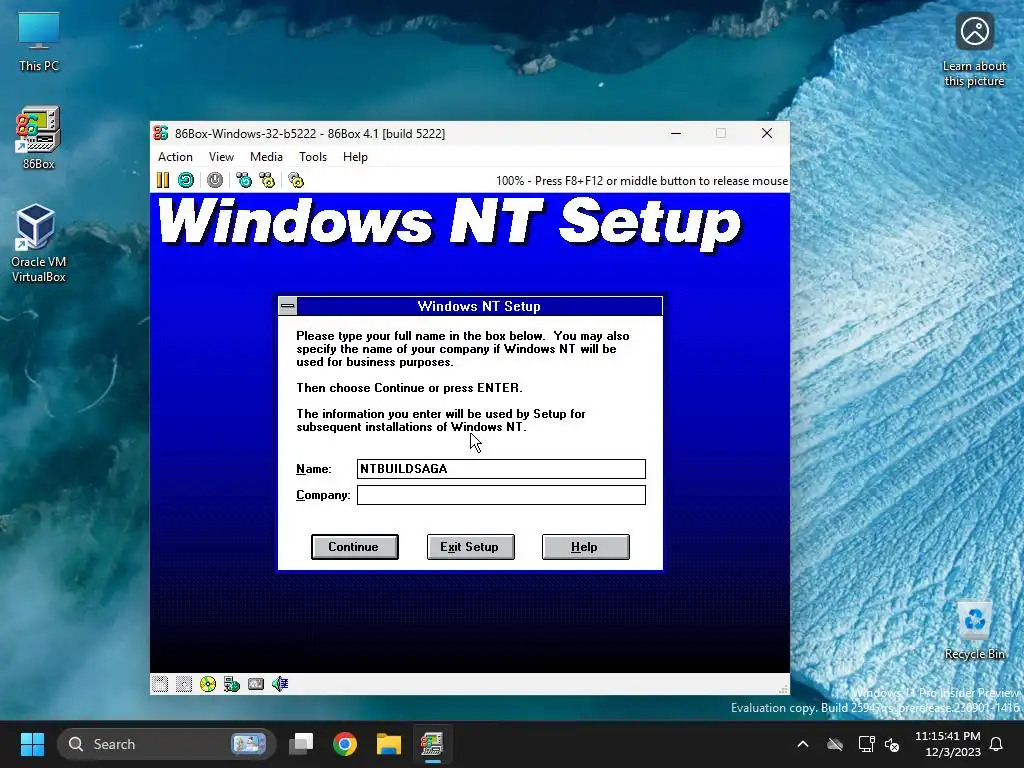Open File Explorer from the taskbar
Viewport: 1024px width, 768px height.
pyautogui.click(x=389, y=744)
